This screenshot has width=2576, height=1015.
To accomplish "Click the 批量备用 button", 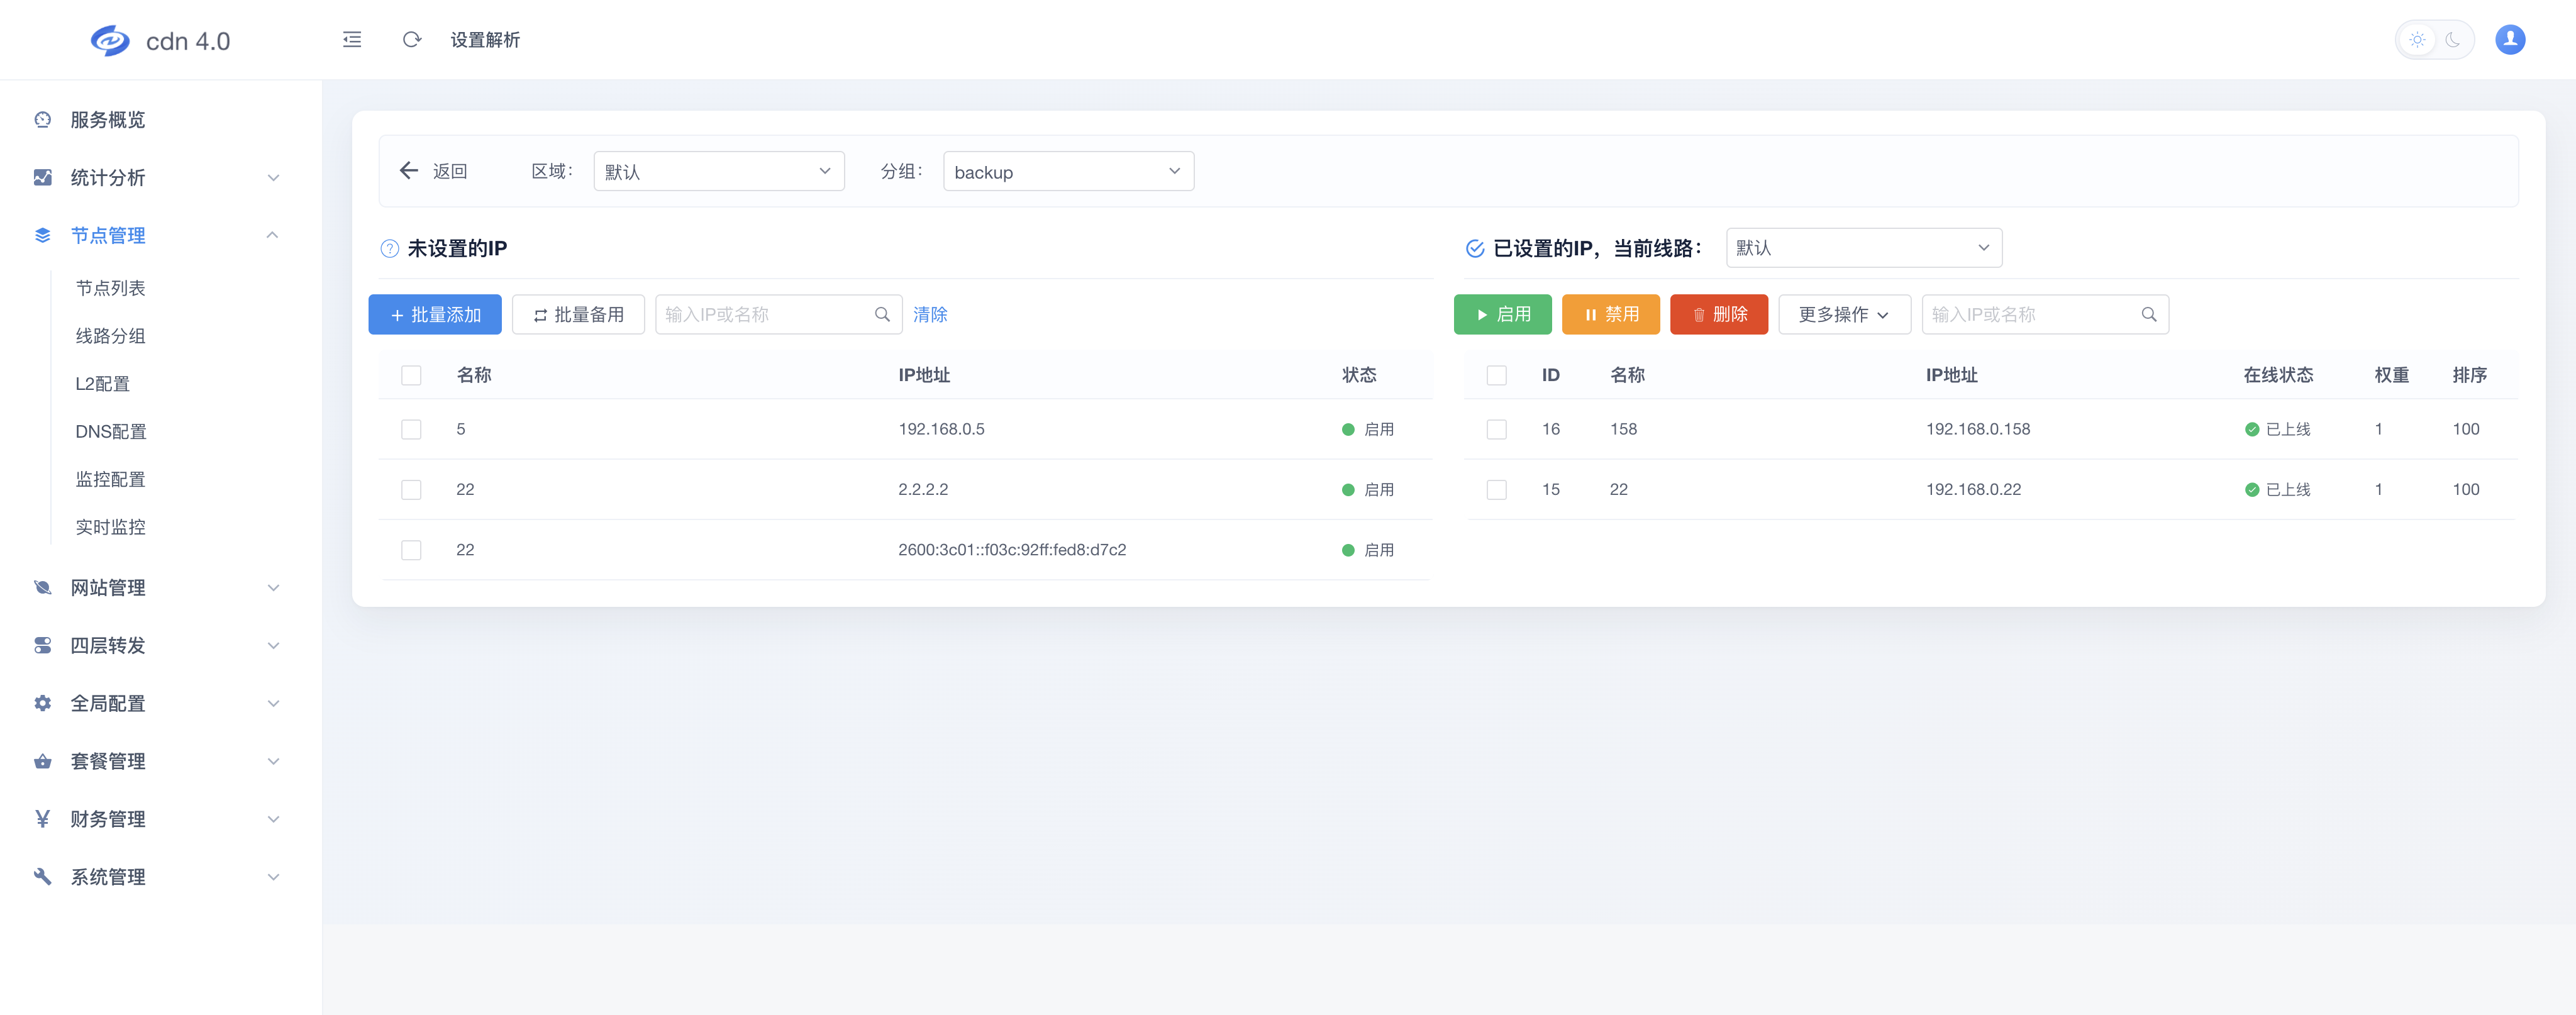I will [x=578, y=315].
